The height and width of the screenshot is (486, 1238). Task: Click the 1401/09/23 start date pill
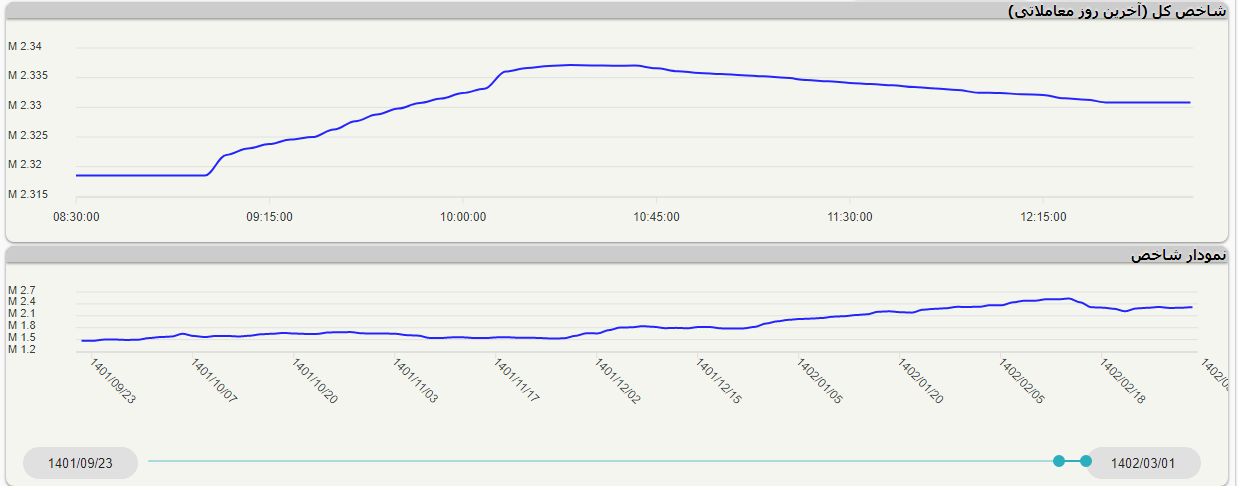click(81, 463)
